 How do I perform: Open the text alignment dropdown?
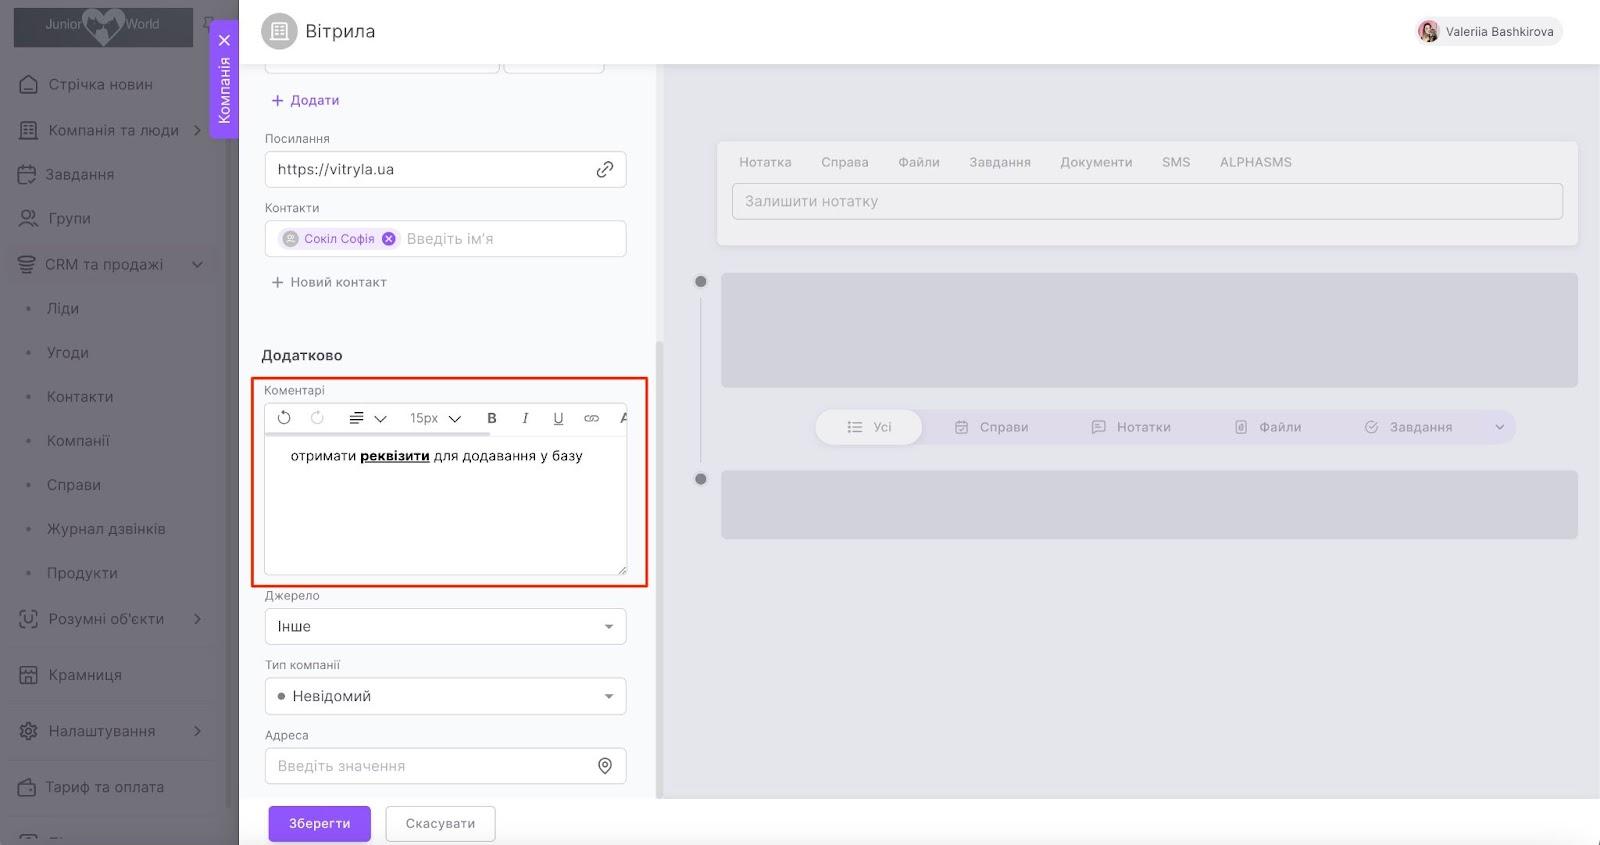click(366, 418)
